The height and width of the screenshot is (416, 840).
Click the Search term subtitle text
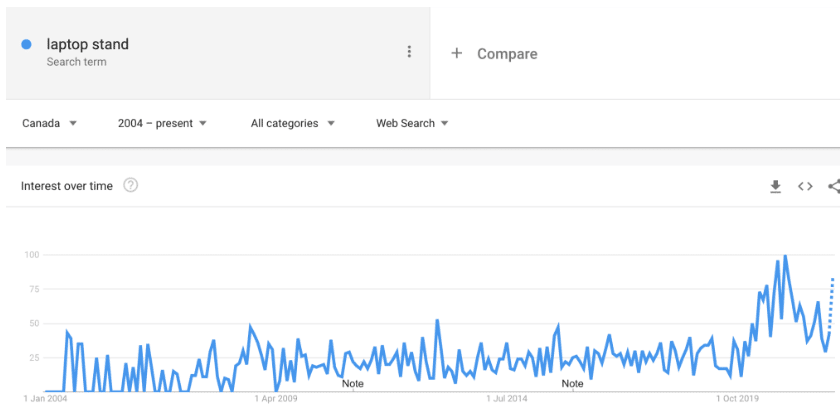(76, 62)
